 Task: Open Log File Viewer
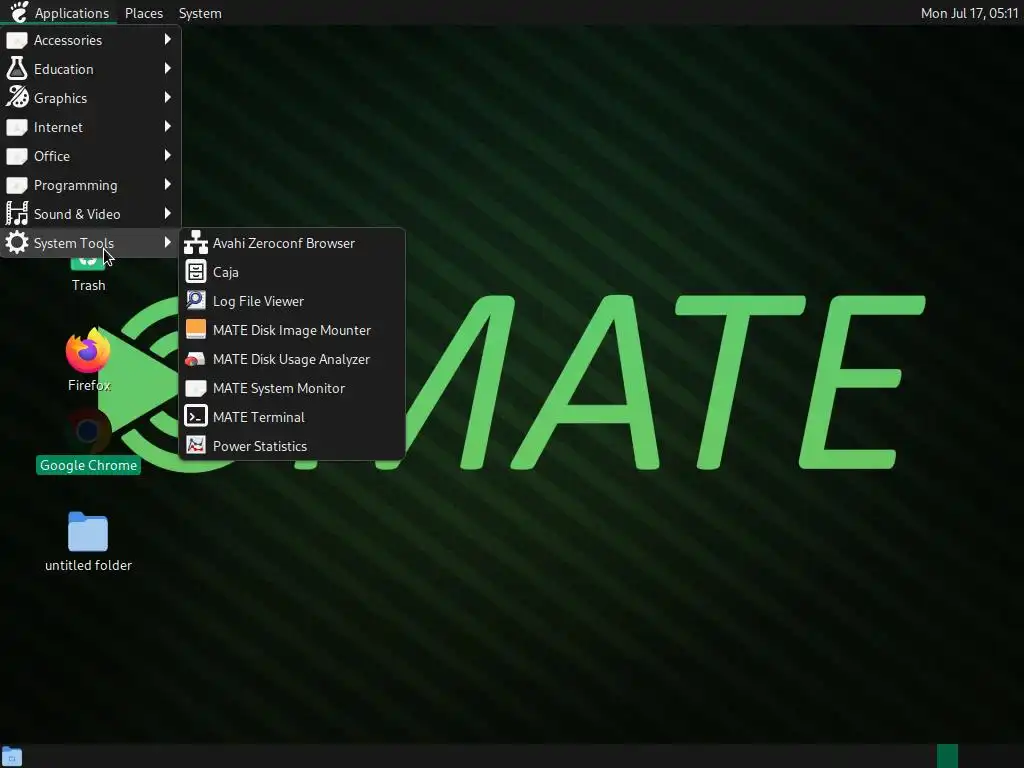point(292,301)
